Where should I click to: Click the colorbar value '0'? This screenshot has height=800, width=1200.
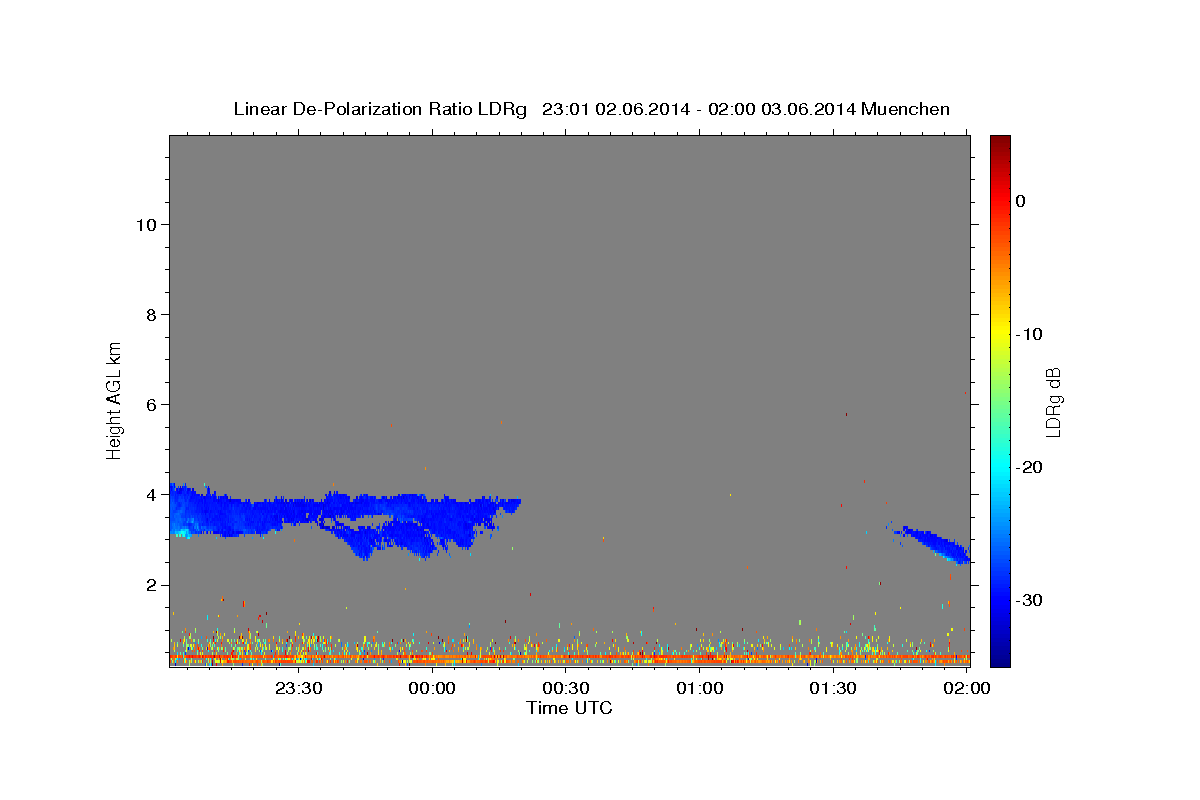coord(1020,201)
